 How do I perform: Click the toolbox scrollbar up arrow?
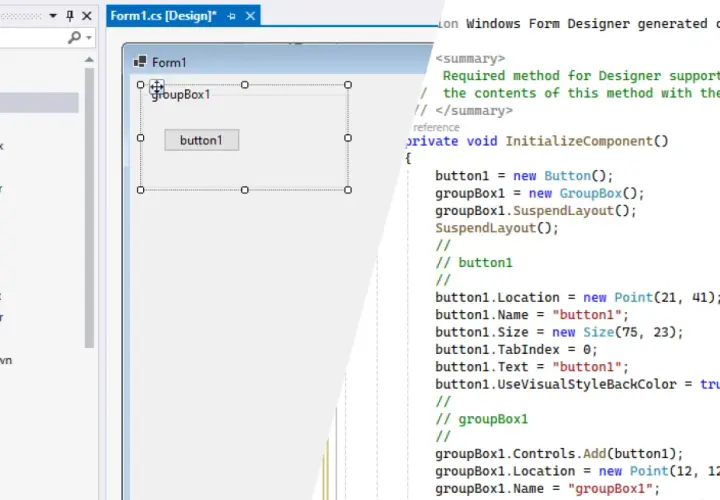[90, 59]
